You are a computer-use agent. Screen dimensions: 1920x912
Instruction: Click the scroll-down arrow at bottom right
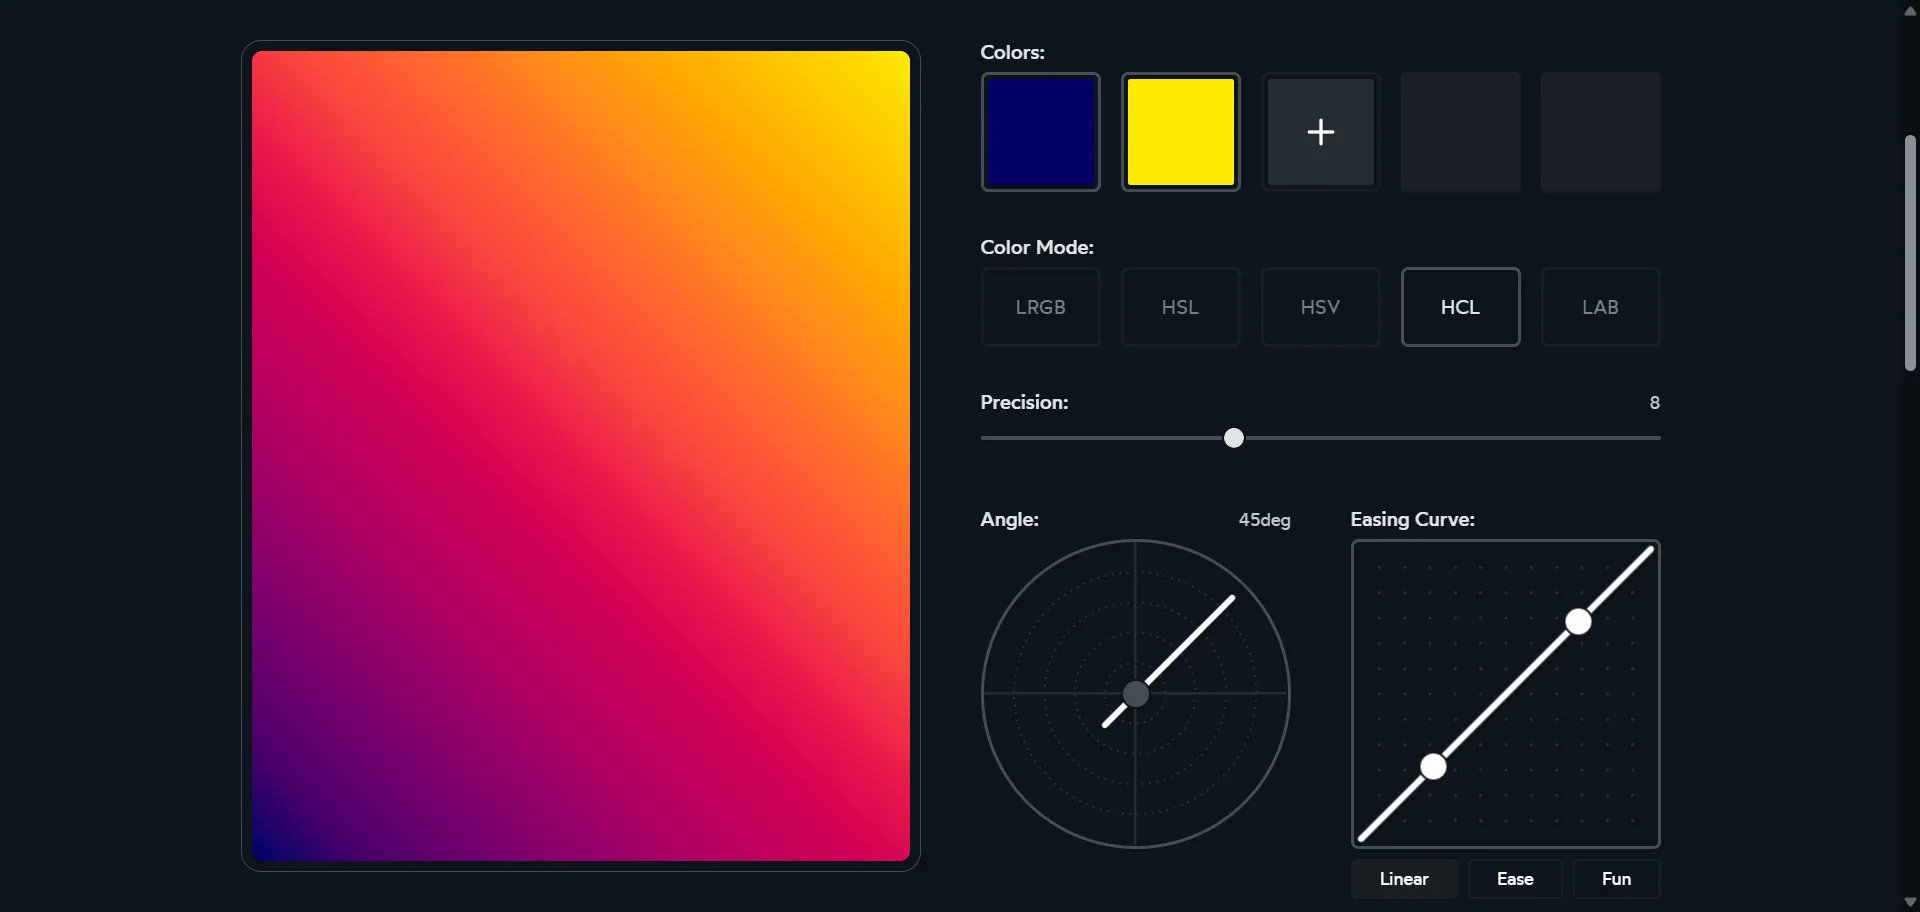click(1908, 901)
